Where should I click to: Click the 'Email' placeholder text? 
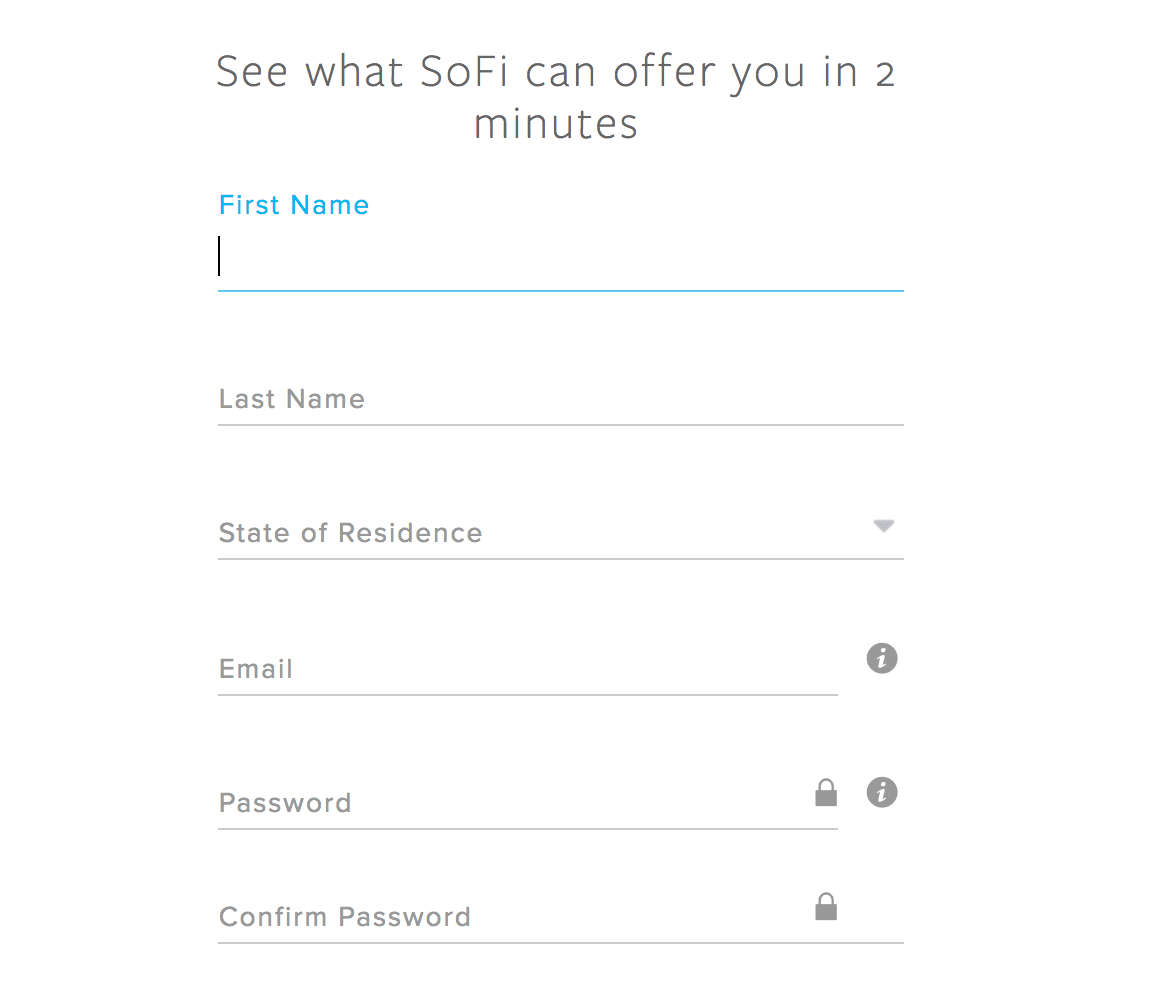click(x=256, y=669)
